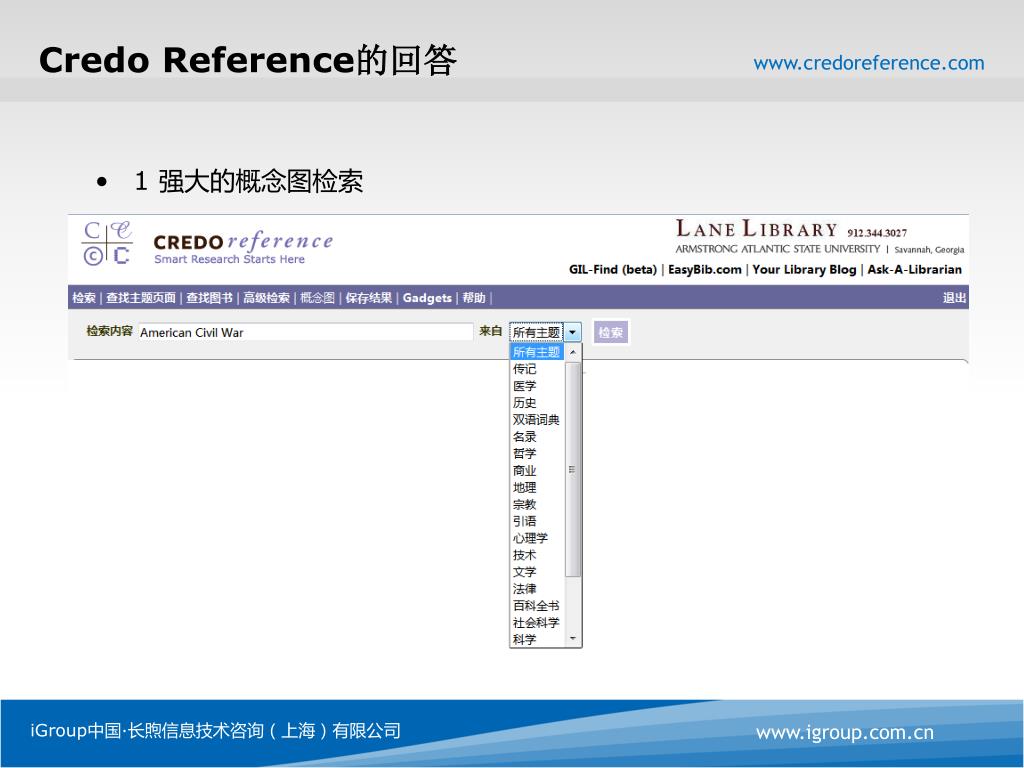Screen dimensions: 1024x768
Task: Click the dropdown list scrollbar thumb
Action: tap(573, 470)
